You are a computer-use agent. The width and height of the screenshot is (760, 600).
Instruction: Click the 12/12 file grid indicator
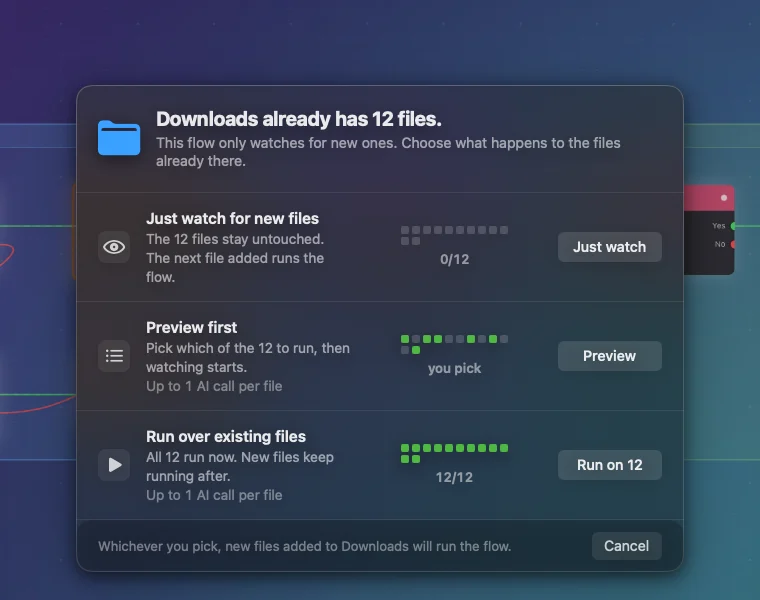point(454,454)
